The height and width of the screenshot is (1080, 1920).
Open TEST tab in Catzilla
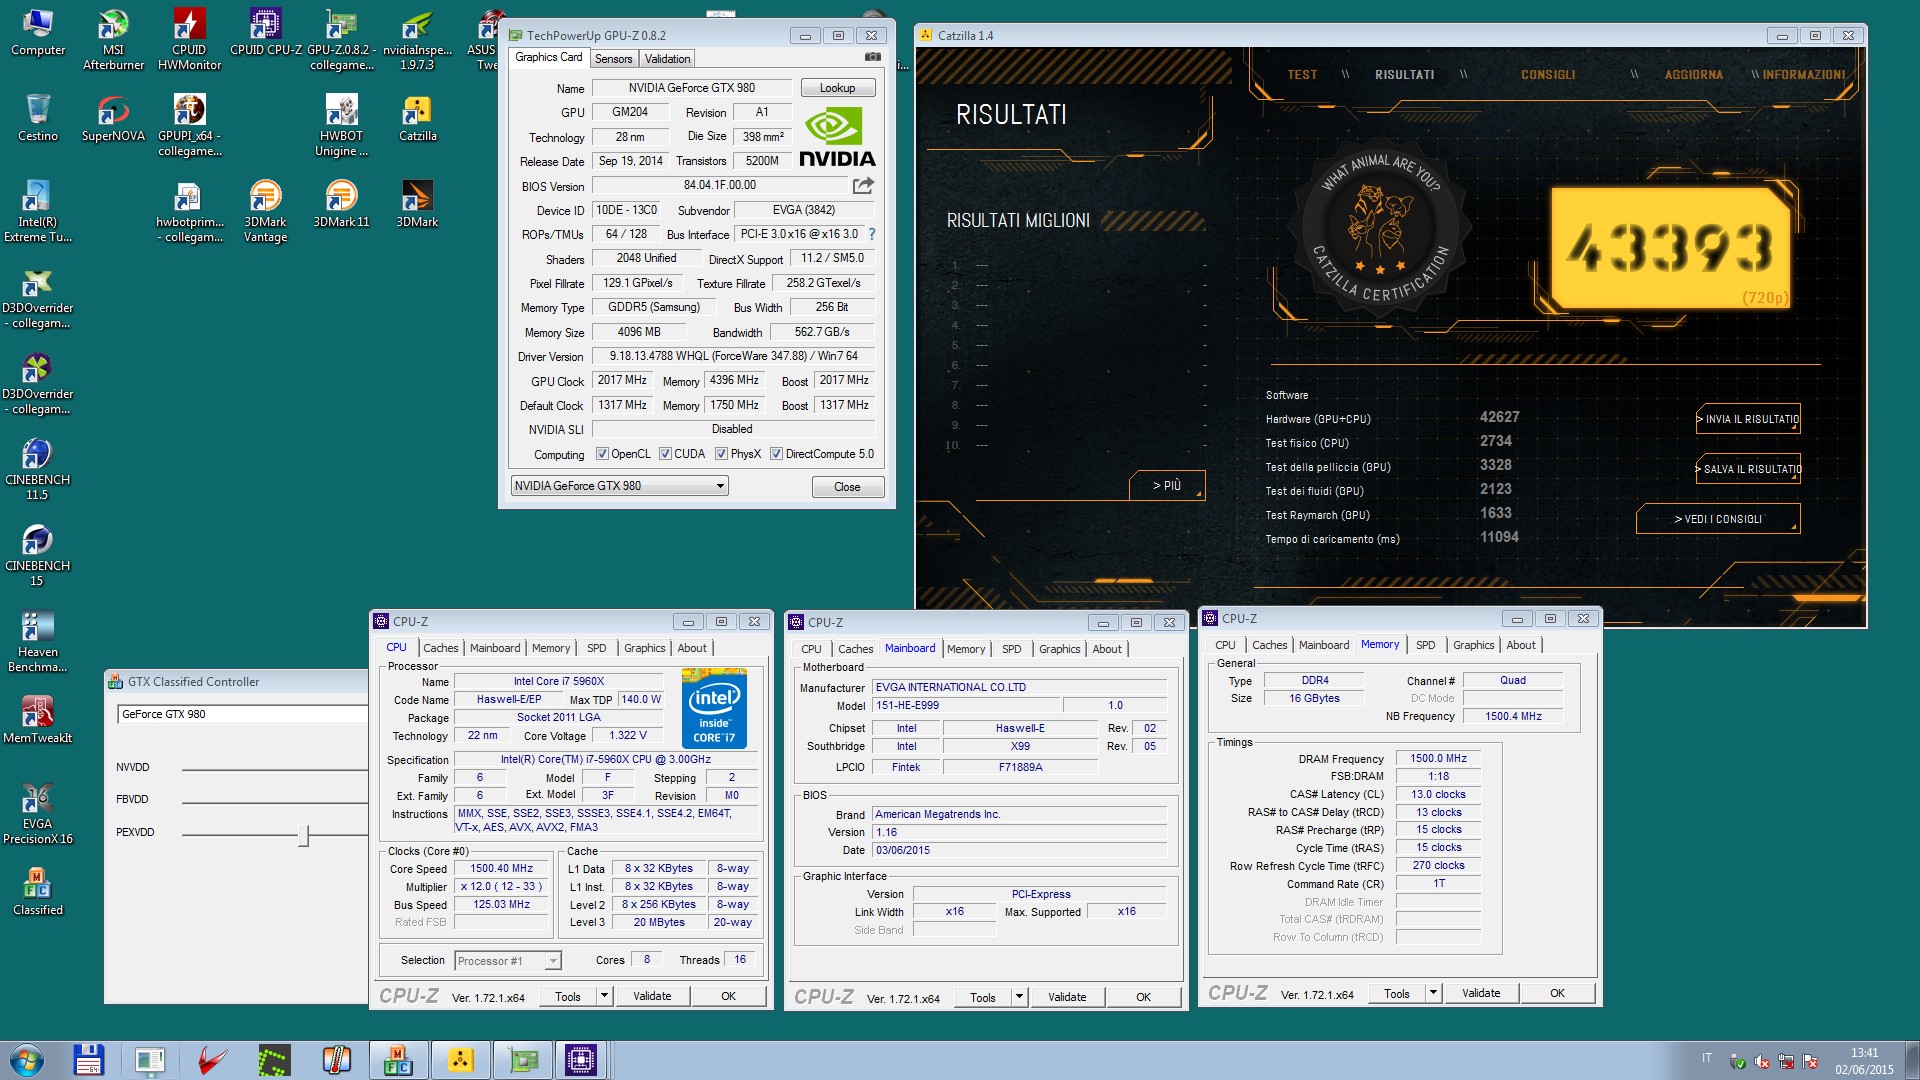(x=1302, y=75)
